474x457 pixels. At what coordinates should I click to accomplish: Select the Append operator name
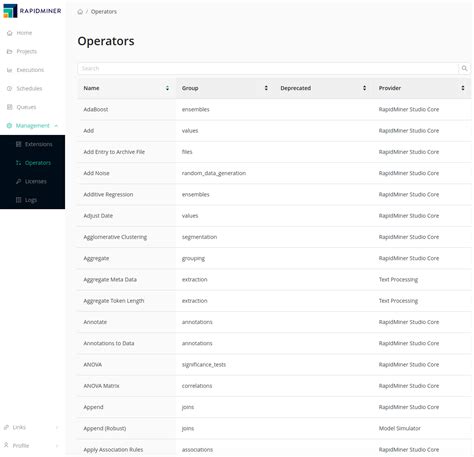[x=93, y=407]
